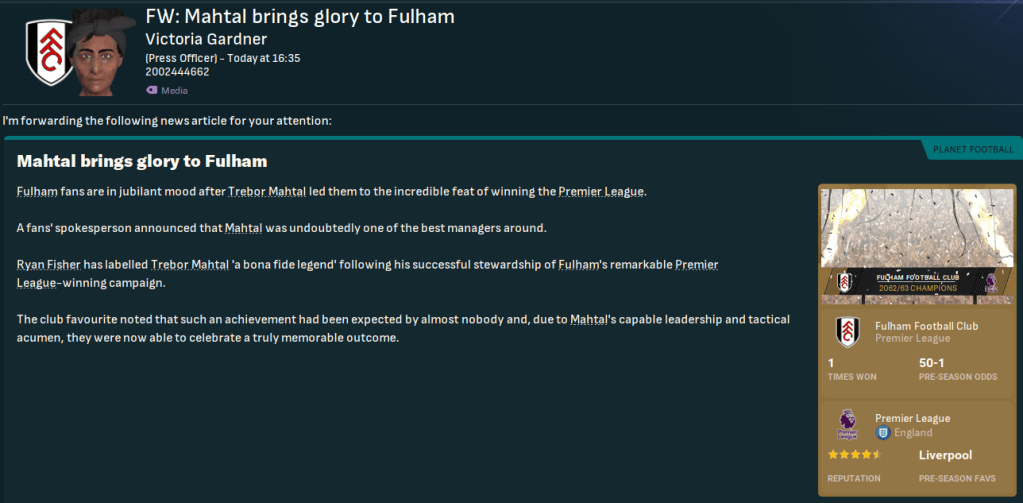Click the Premier League logo above the reputation stars

click(847, 425)
